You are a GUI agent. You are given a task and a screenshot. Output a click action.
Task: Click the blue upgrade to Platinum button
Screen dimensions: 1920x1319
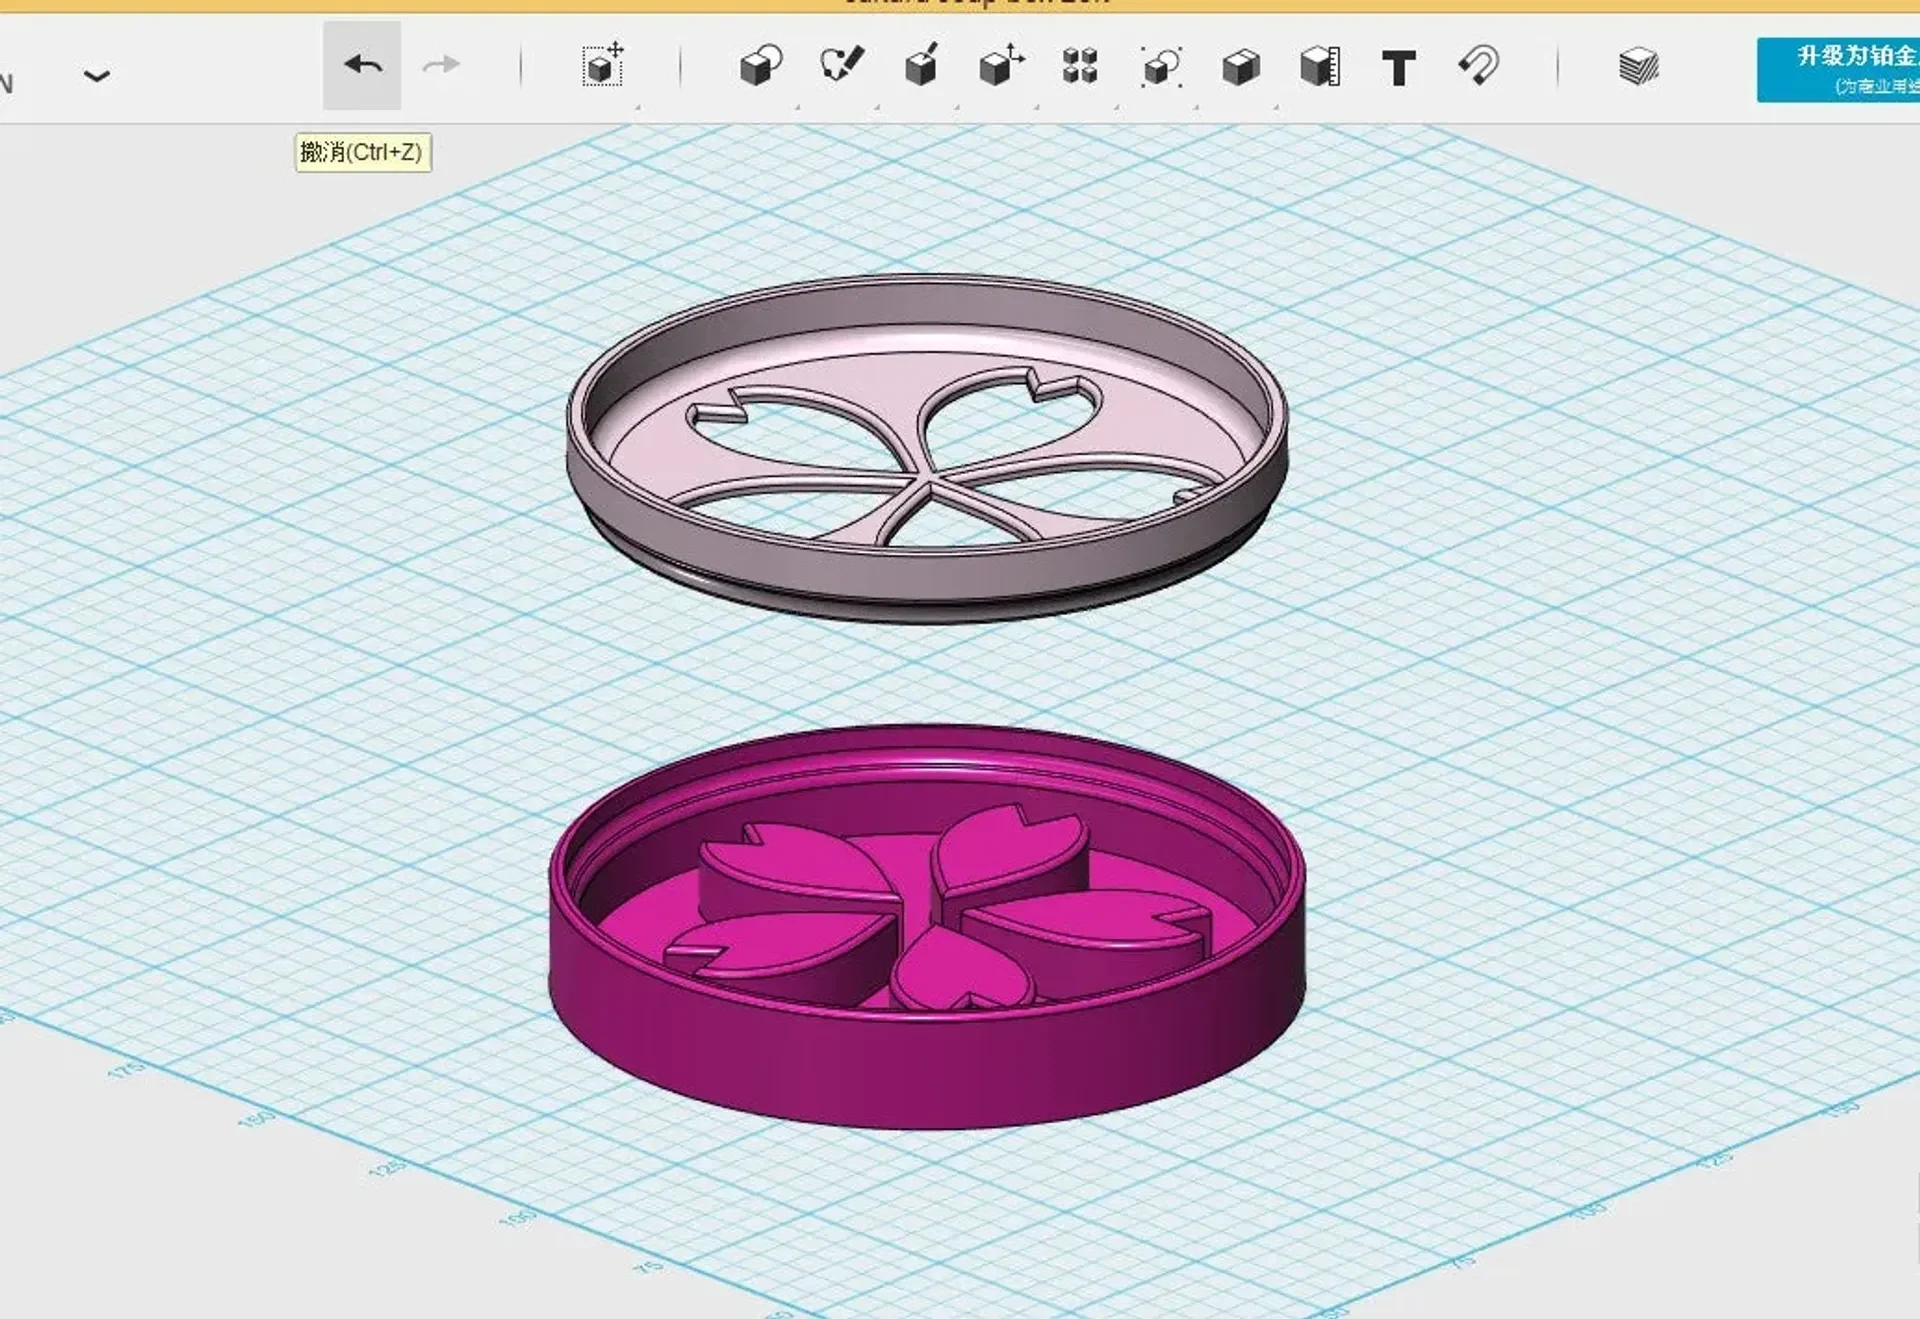coord(1838,70)
